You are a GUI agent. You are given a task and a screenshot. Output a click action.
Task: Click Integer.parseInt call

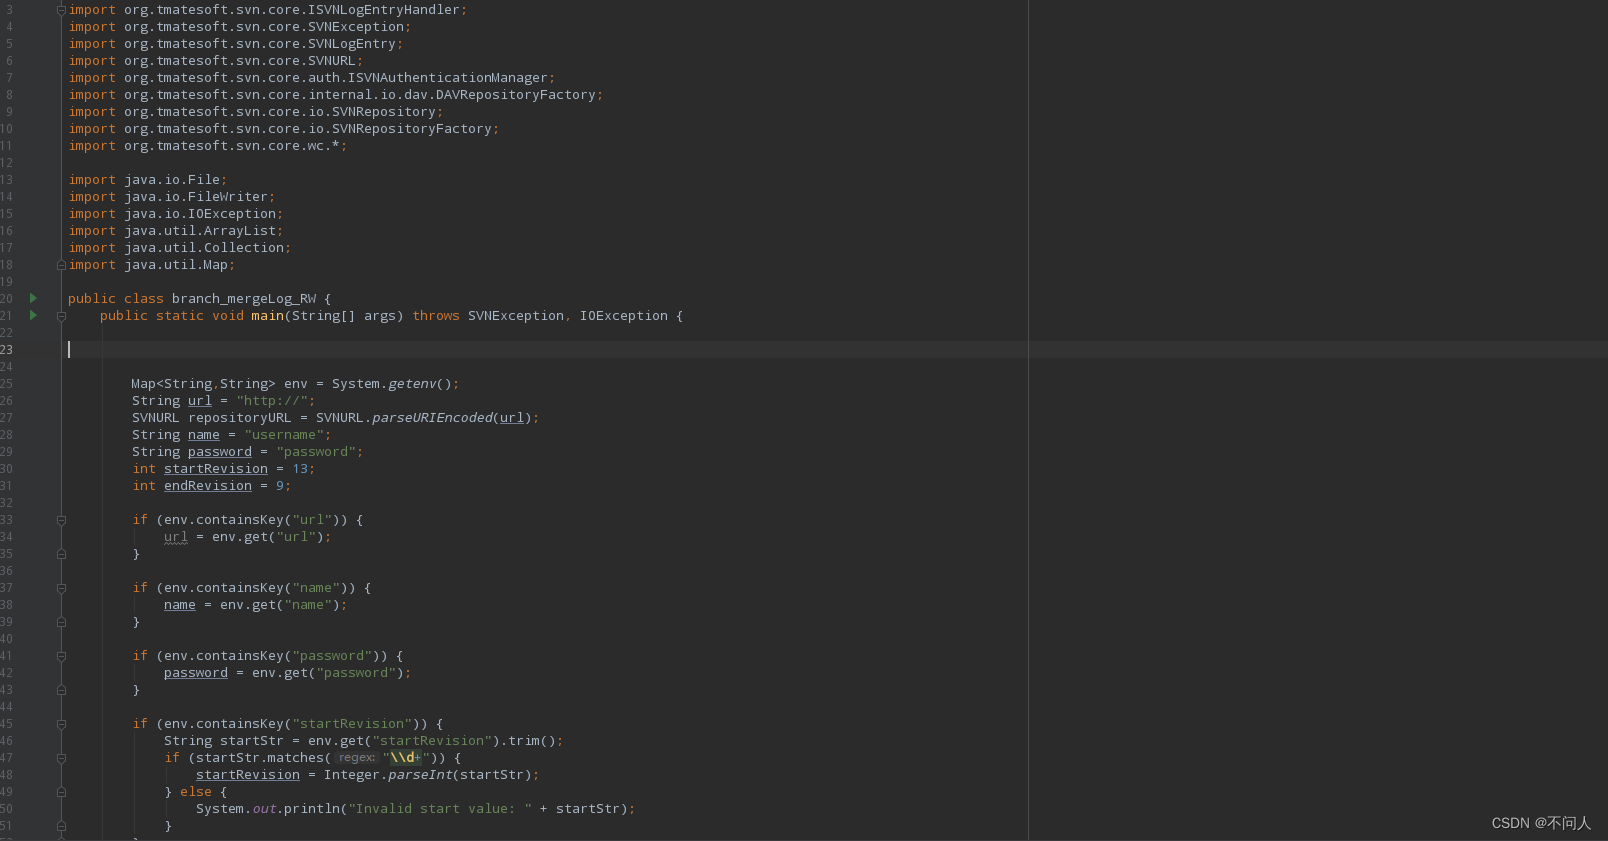click(387, 775)
